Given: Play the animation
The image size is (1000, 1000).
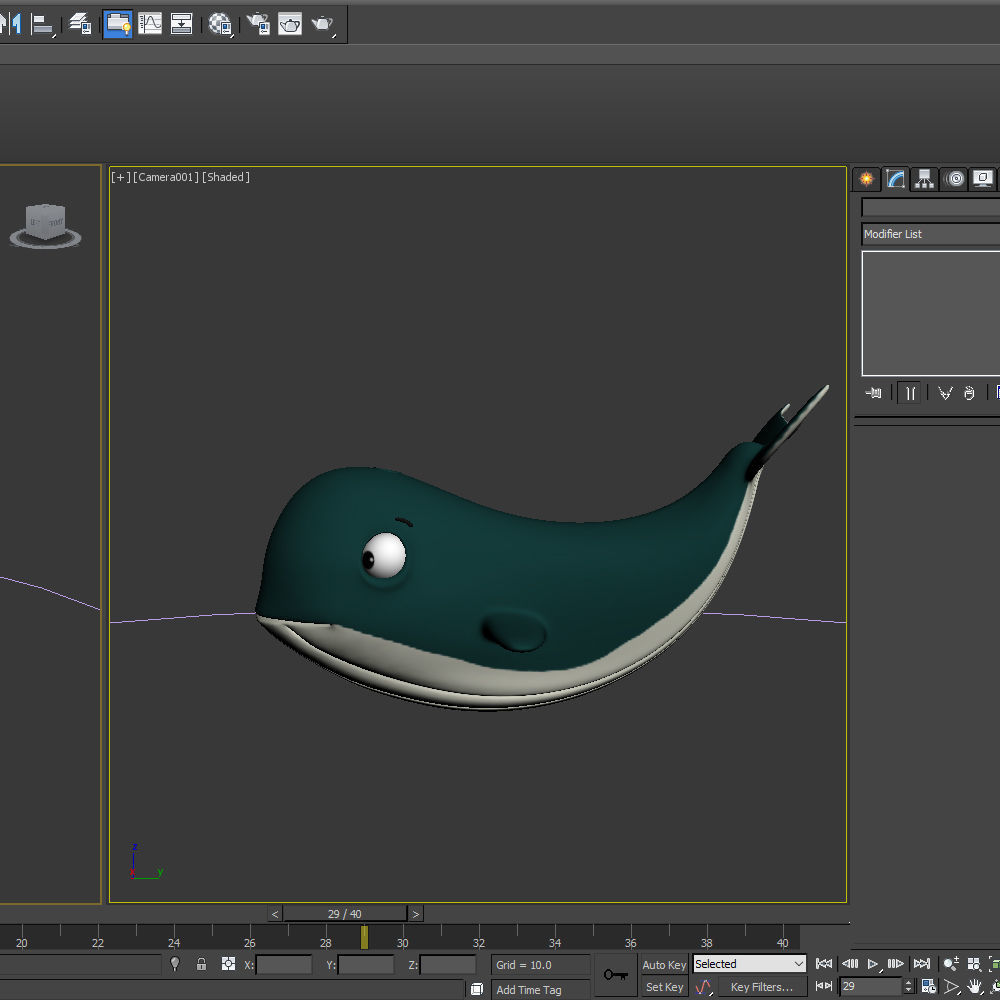Looking at the screenshot, I should click(x=873, y=964).
